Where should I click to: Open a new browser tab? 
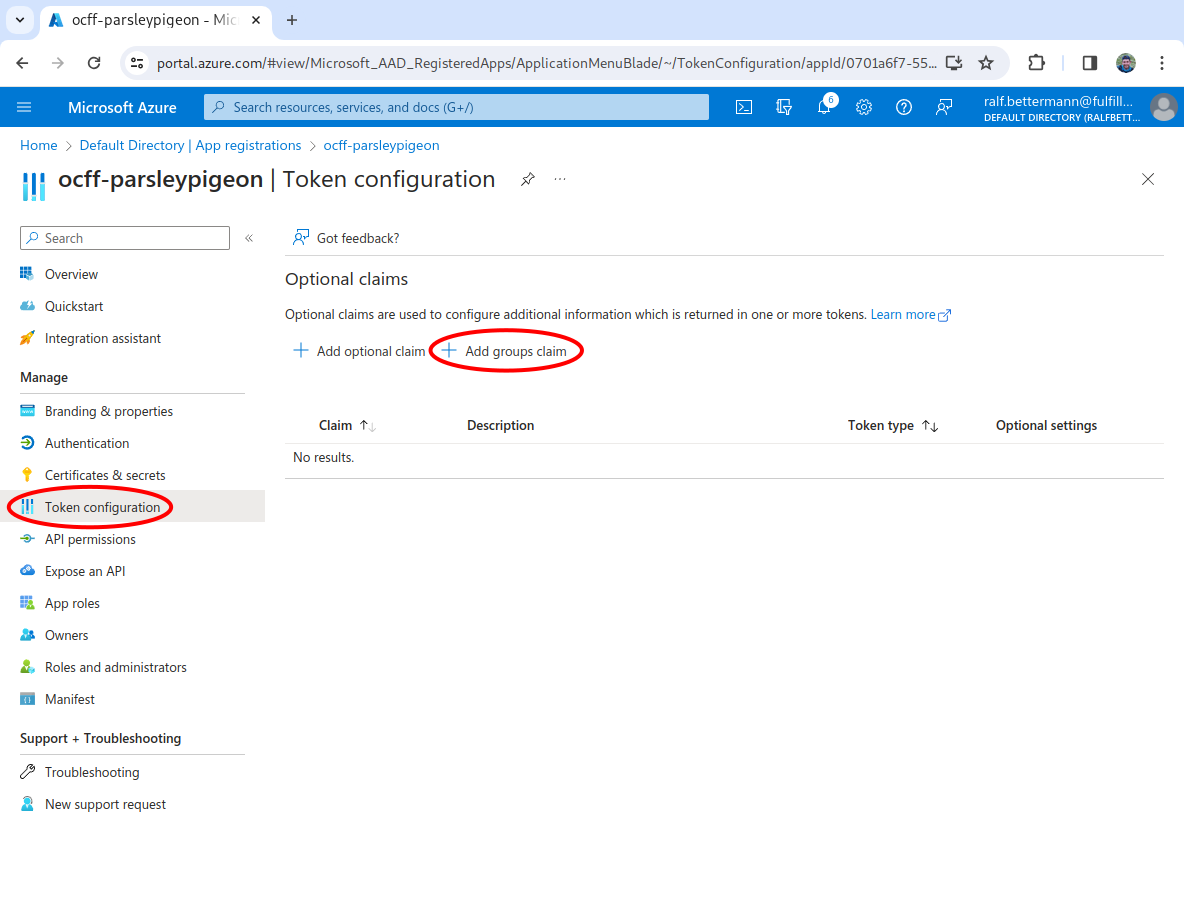coord(292,20)
